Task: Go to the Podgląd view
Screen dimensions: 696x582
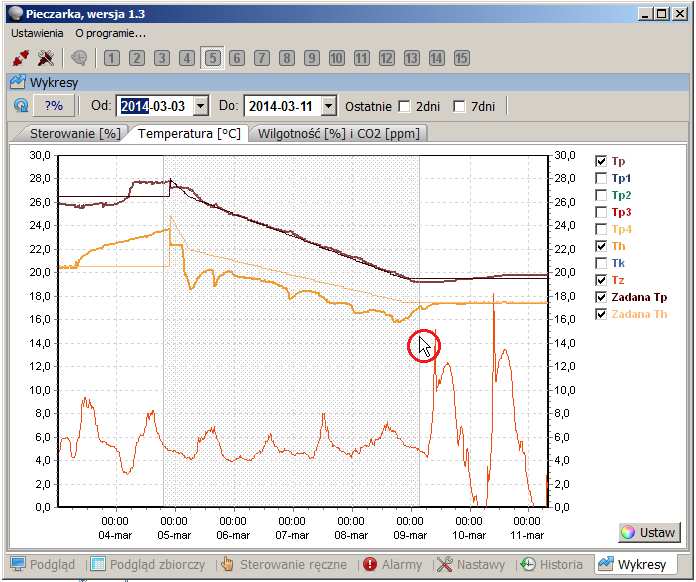Action: click(44, 565)
